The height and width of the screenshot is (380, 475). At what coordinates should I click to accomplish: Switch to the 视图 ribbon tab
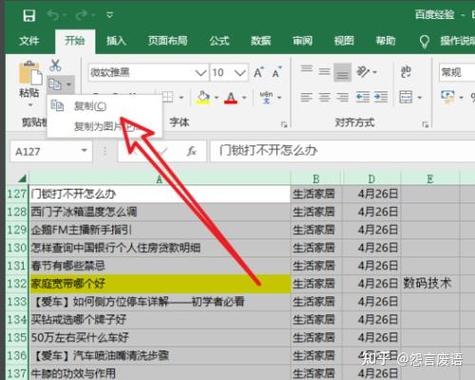coord(344,41)
